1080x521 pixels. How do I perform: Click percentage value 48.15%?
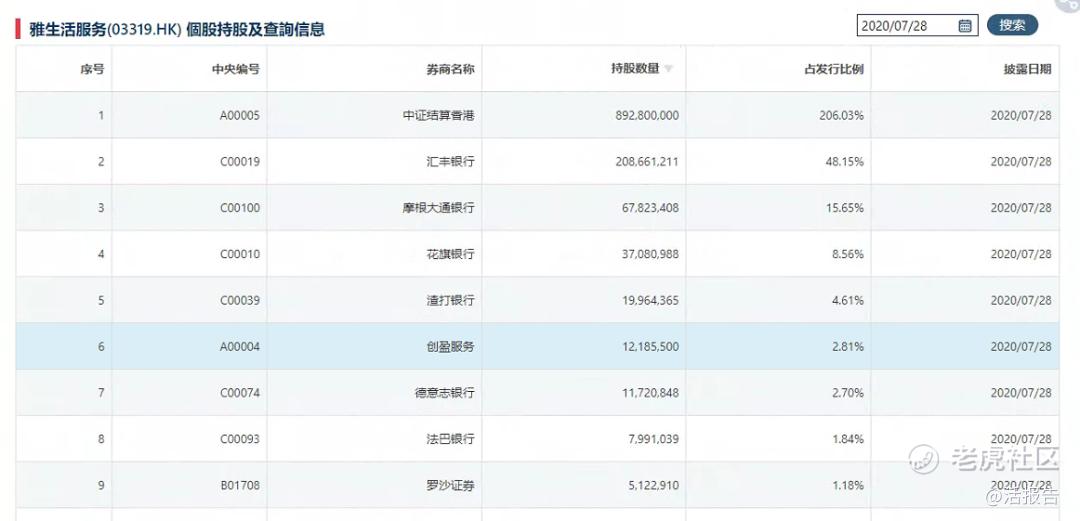click(x=845, y=161)
